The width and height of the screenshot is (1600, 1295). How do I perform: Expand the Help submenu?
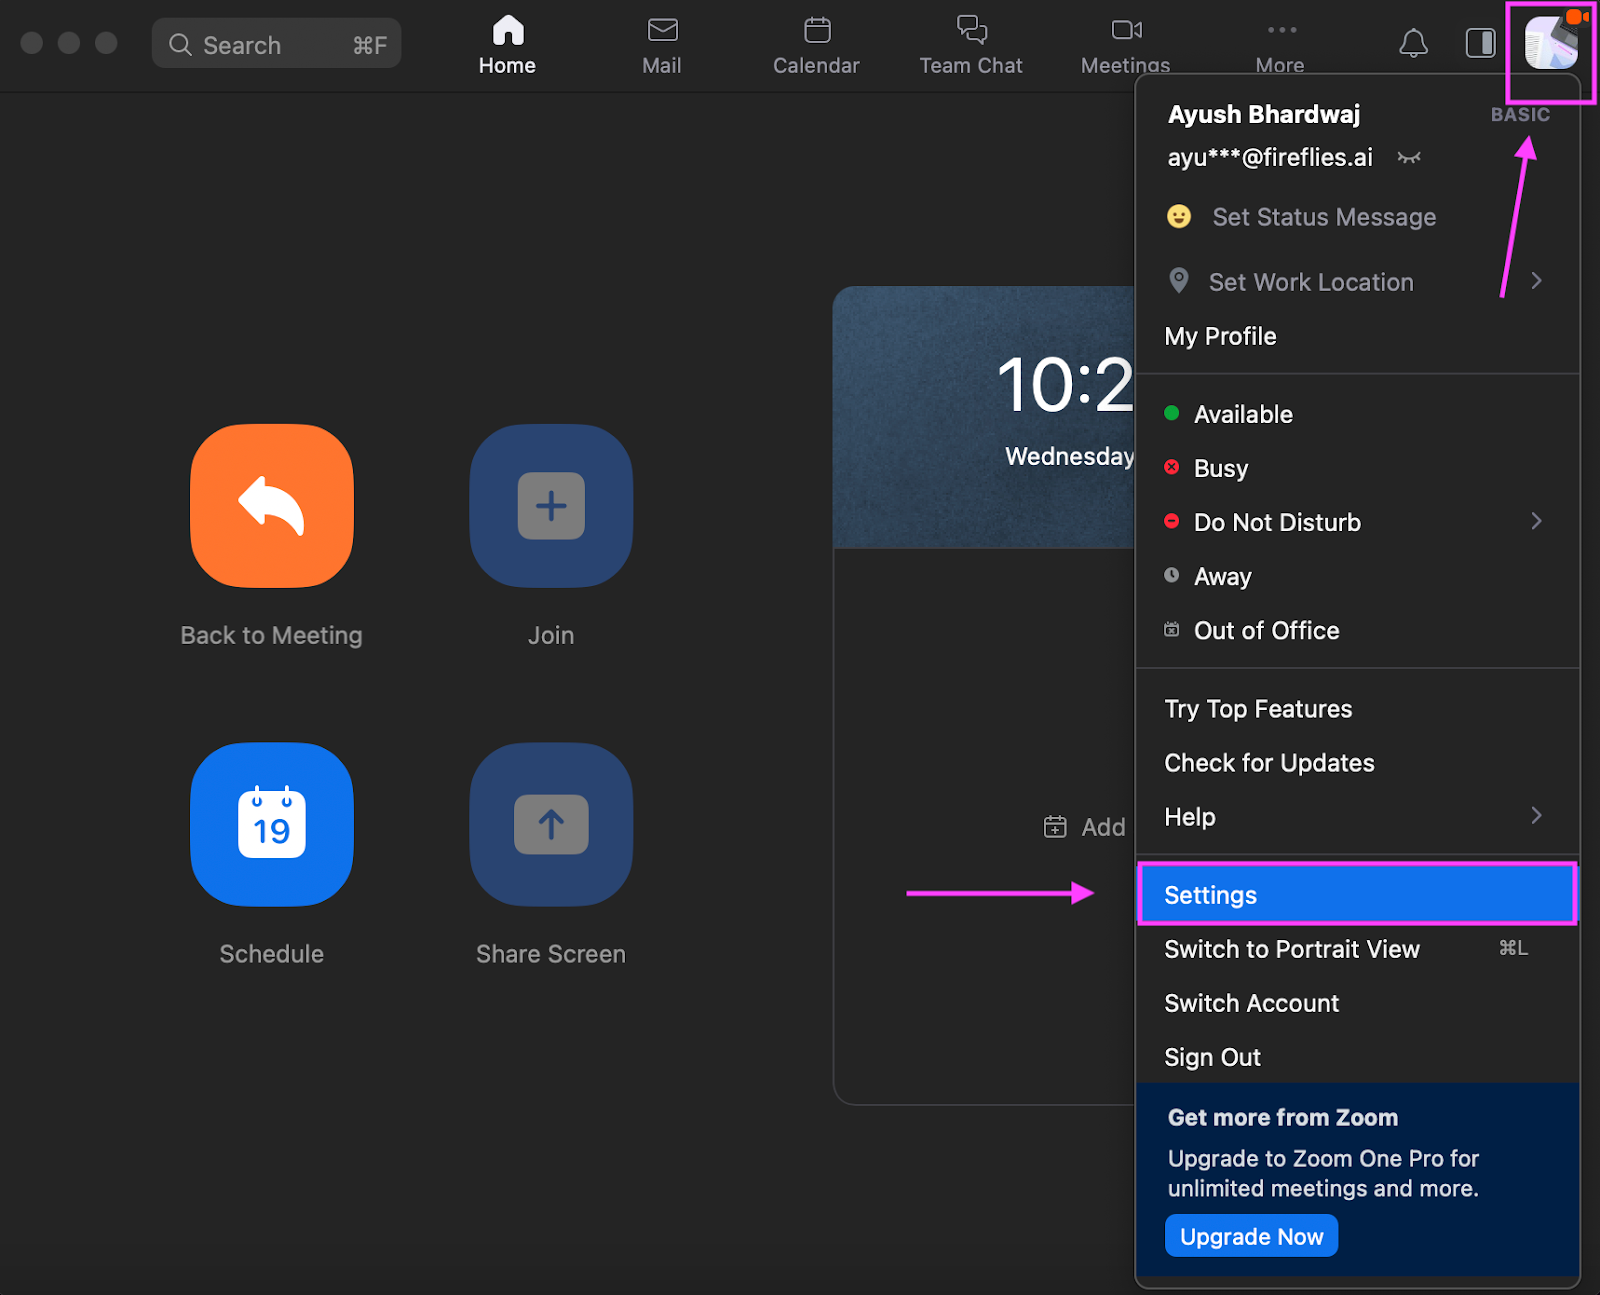point(1536,815)
